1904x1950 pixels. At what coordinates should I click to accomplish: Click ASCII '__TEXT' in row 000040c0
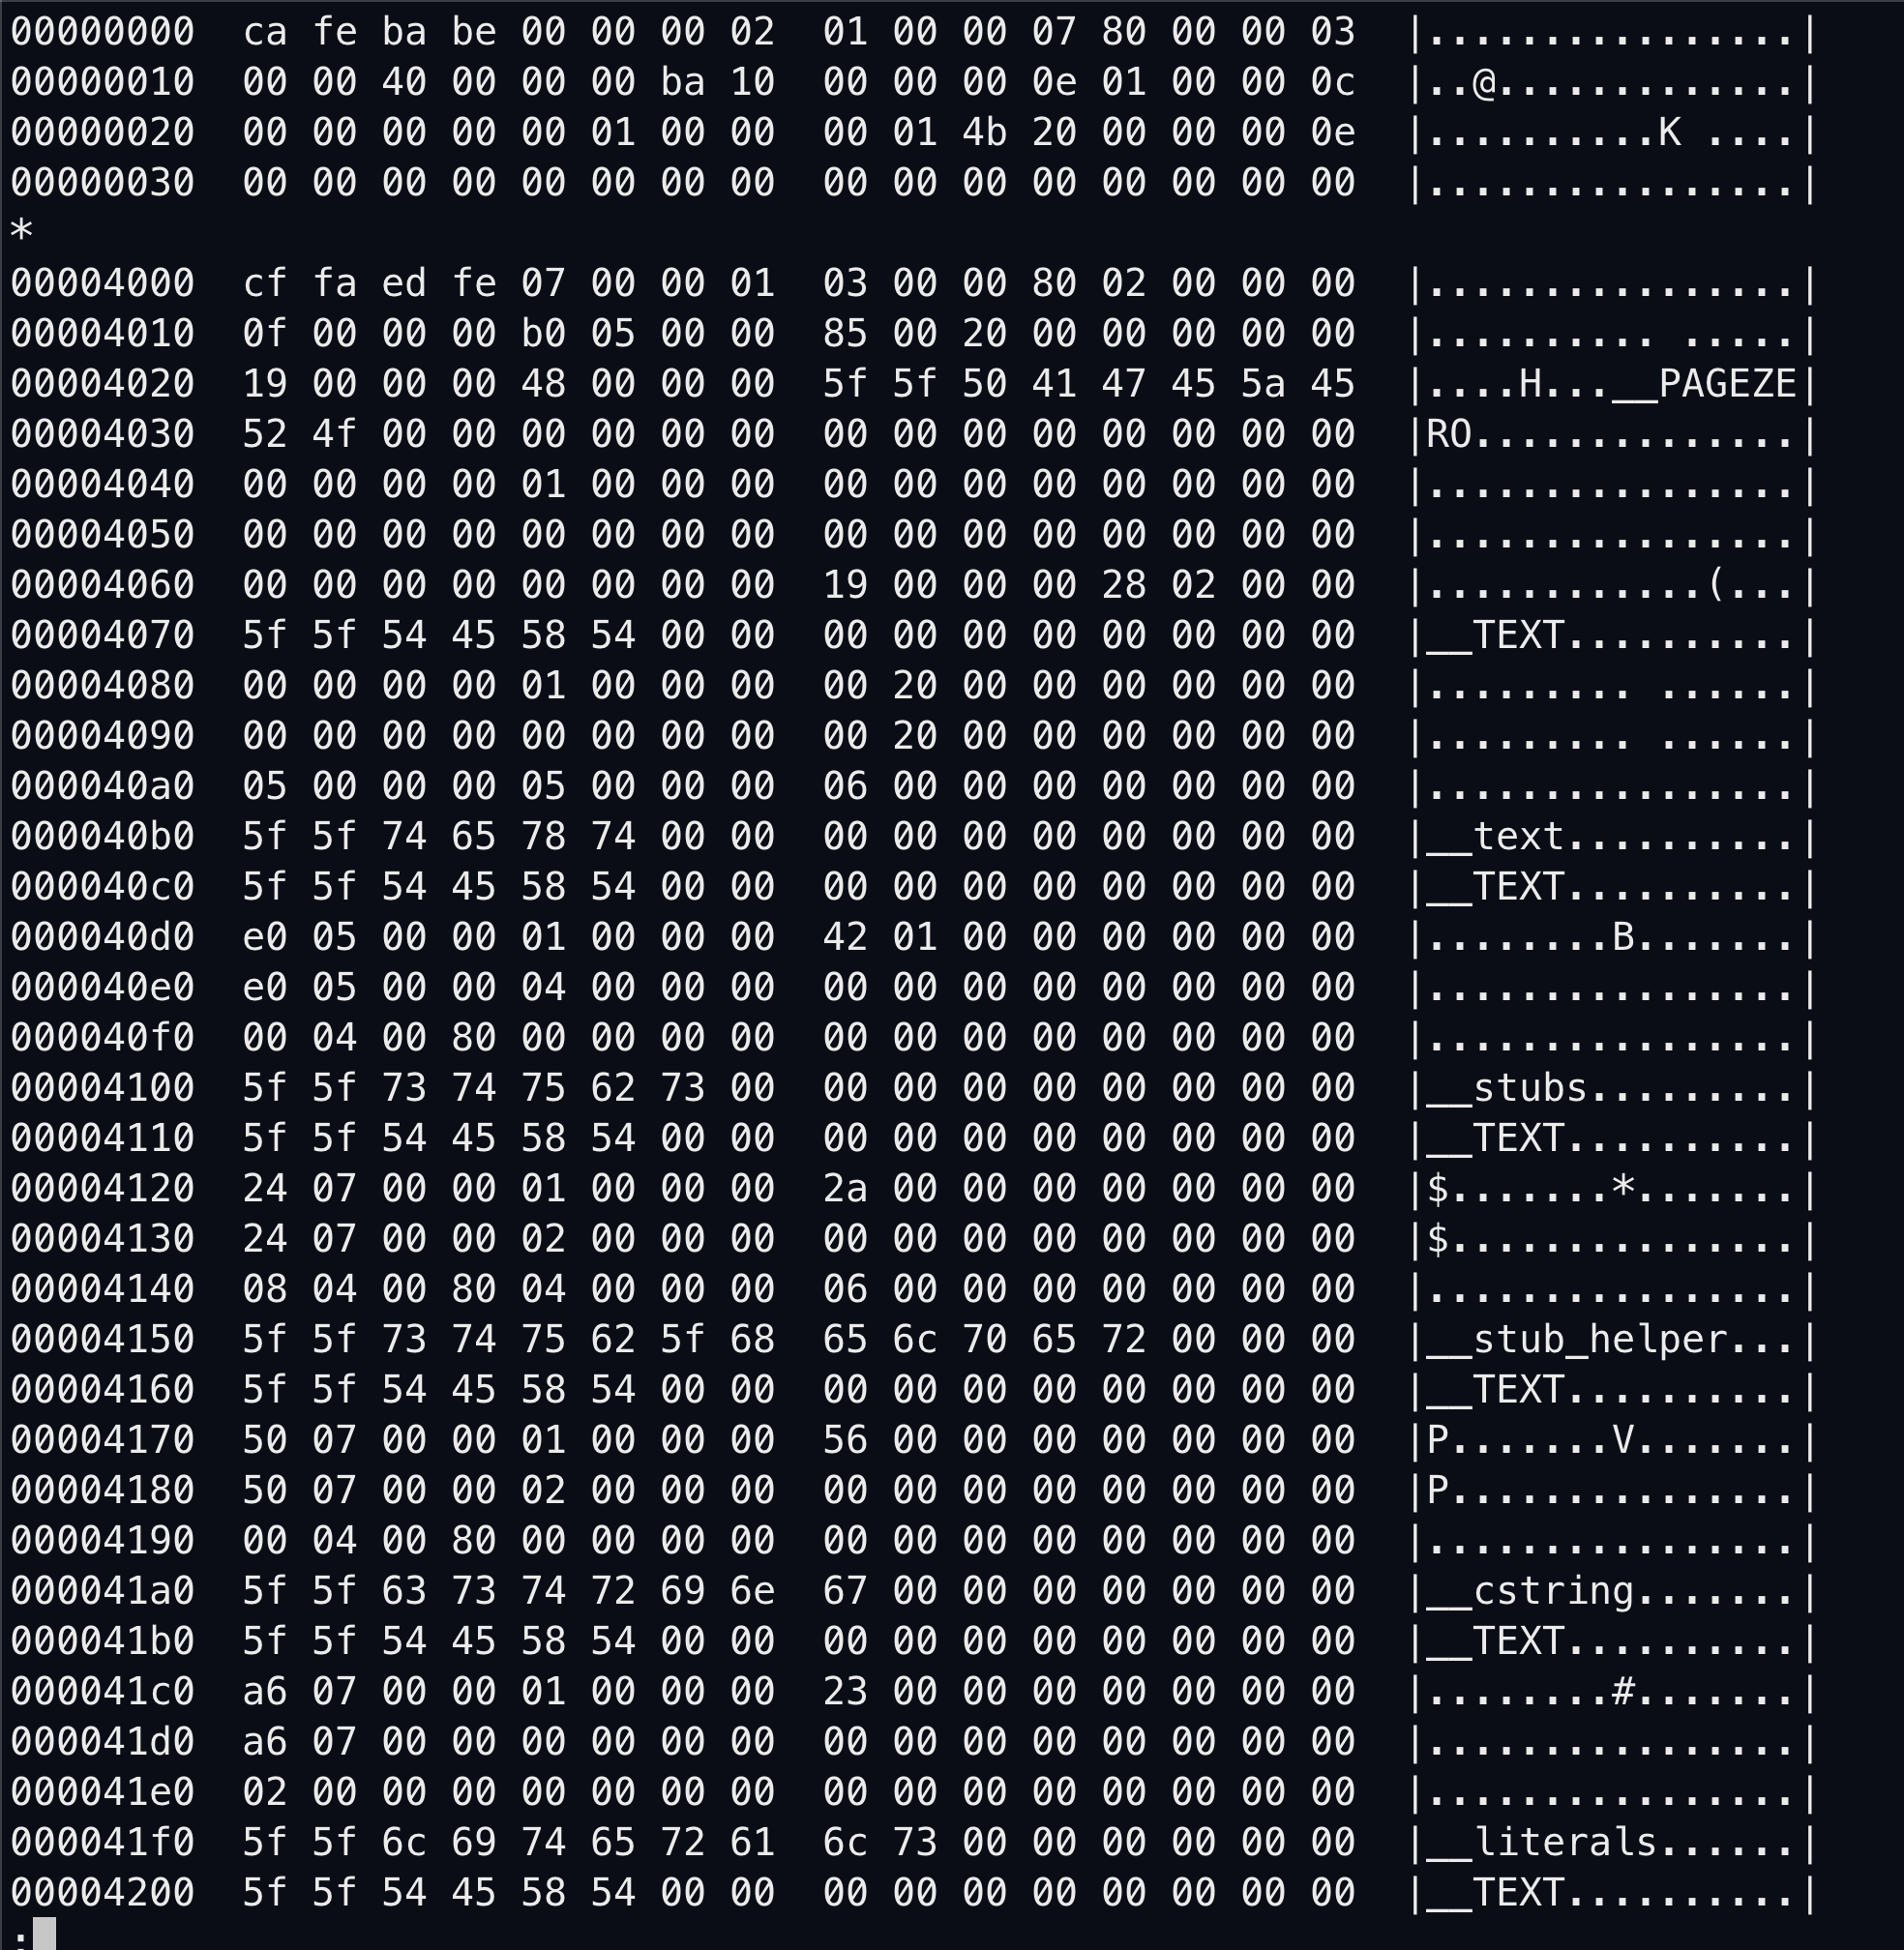tap(1494, 886)
